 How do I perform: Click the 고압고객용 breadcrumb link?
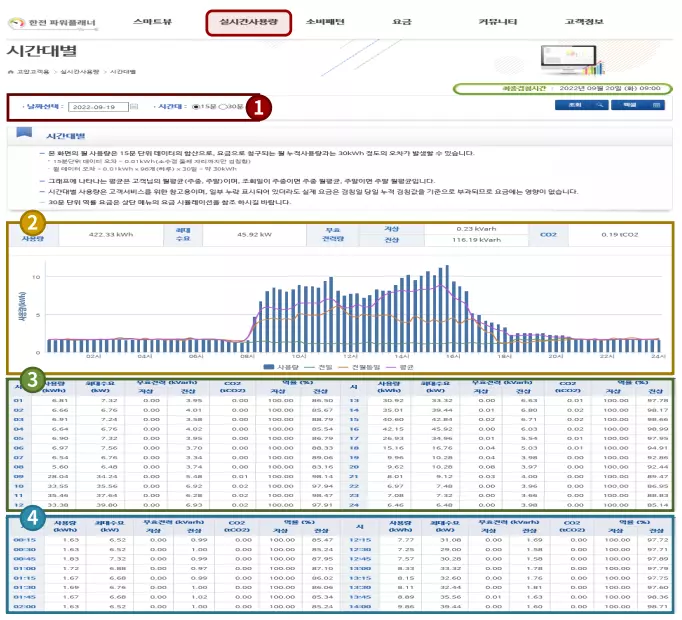(x=33, y=72)
